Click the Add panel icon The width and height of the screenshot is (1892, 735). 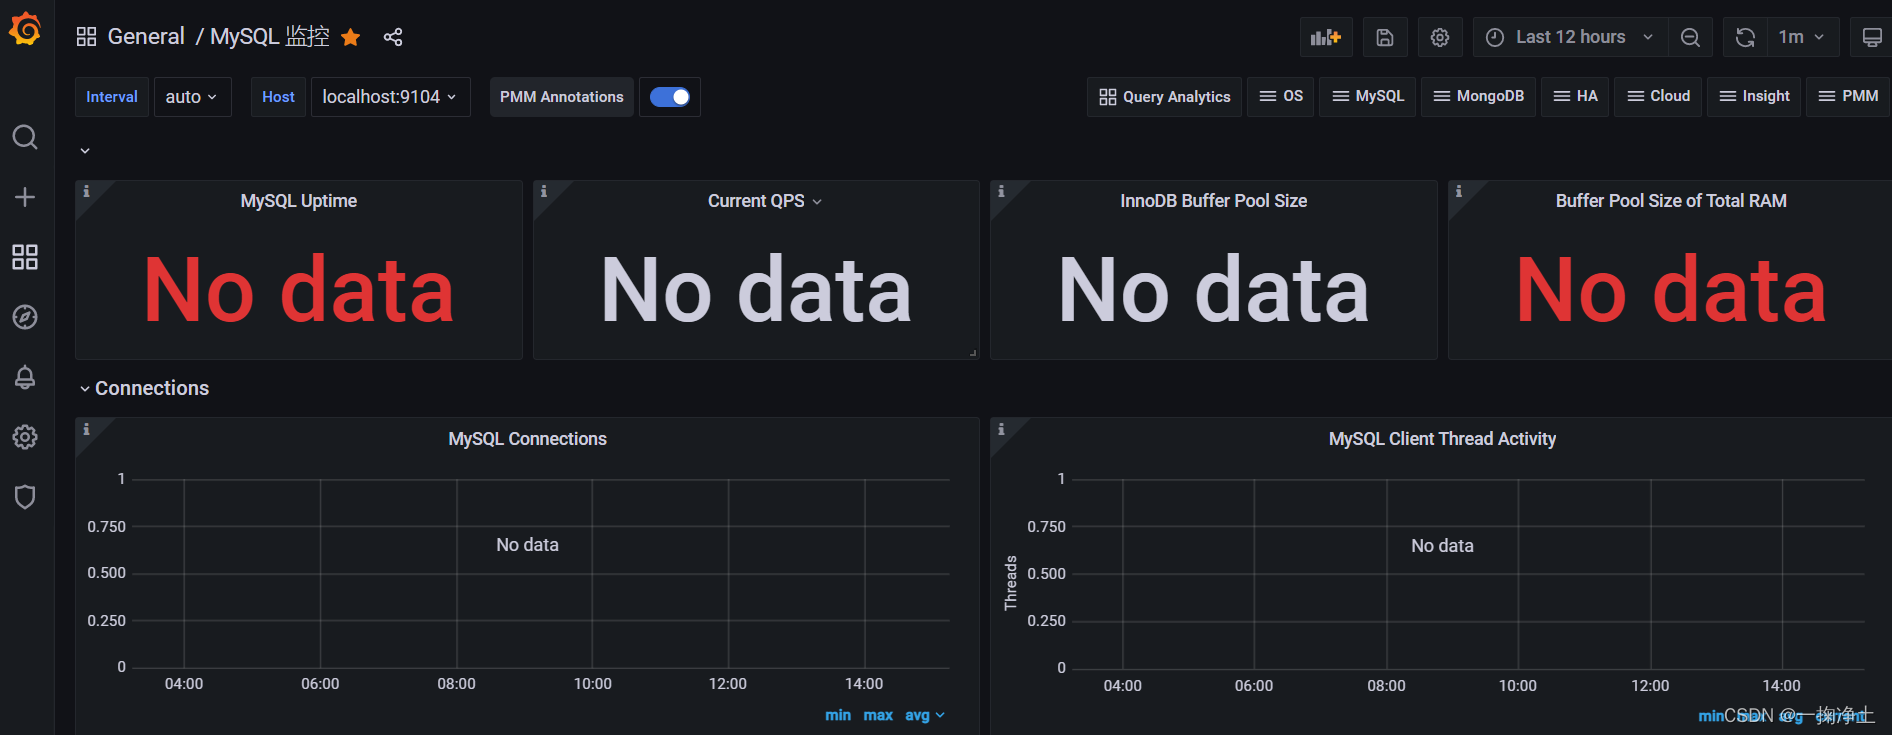pyautogui.click(x=1326, y=37)
